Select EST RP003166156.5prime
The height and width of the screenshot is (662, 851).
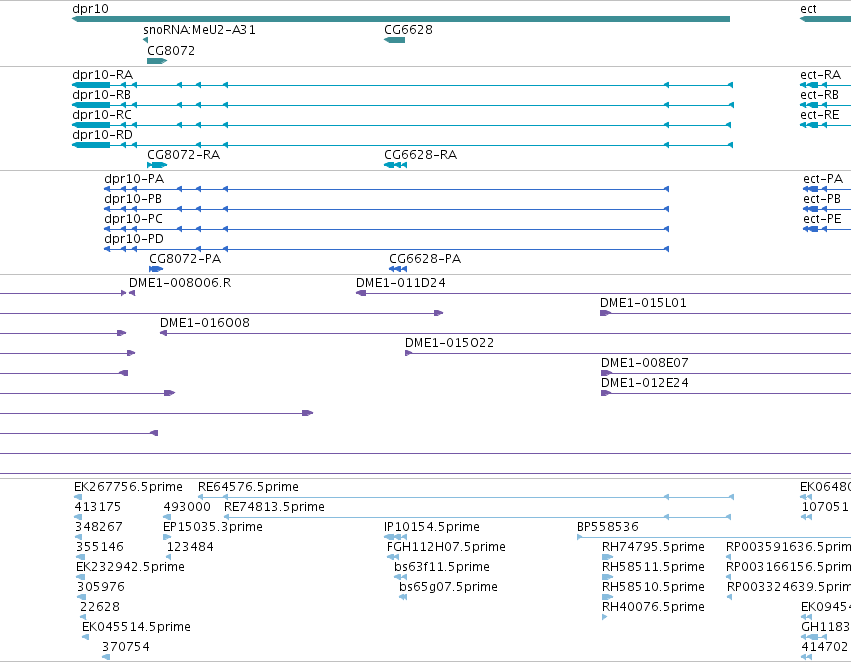pyautogui.click(x=729, y=578)
